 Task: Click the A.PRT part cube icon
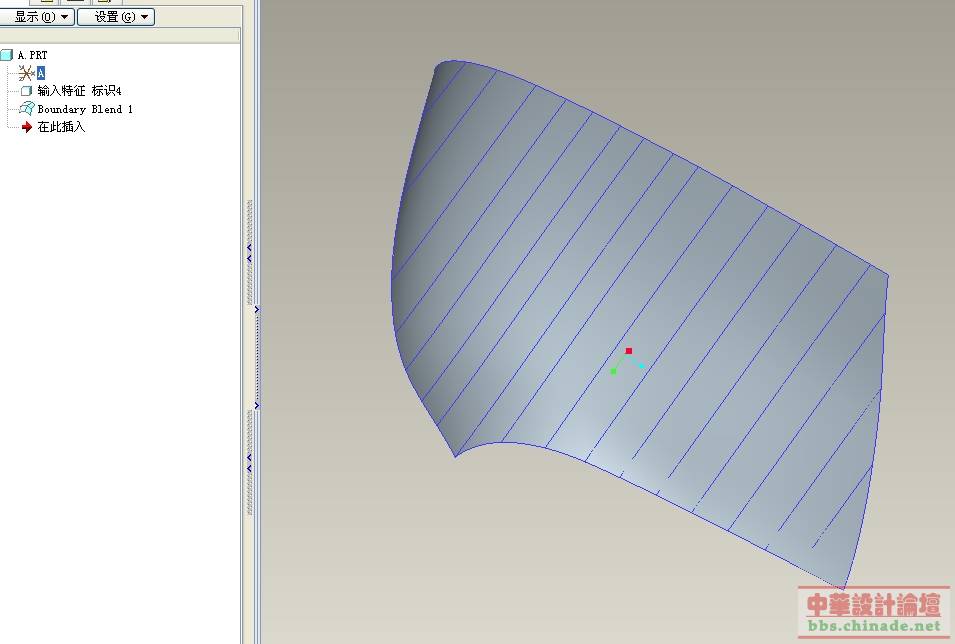(x=7, y=55)
